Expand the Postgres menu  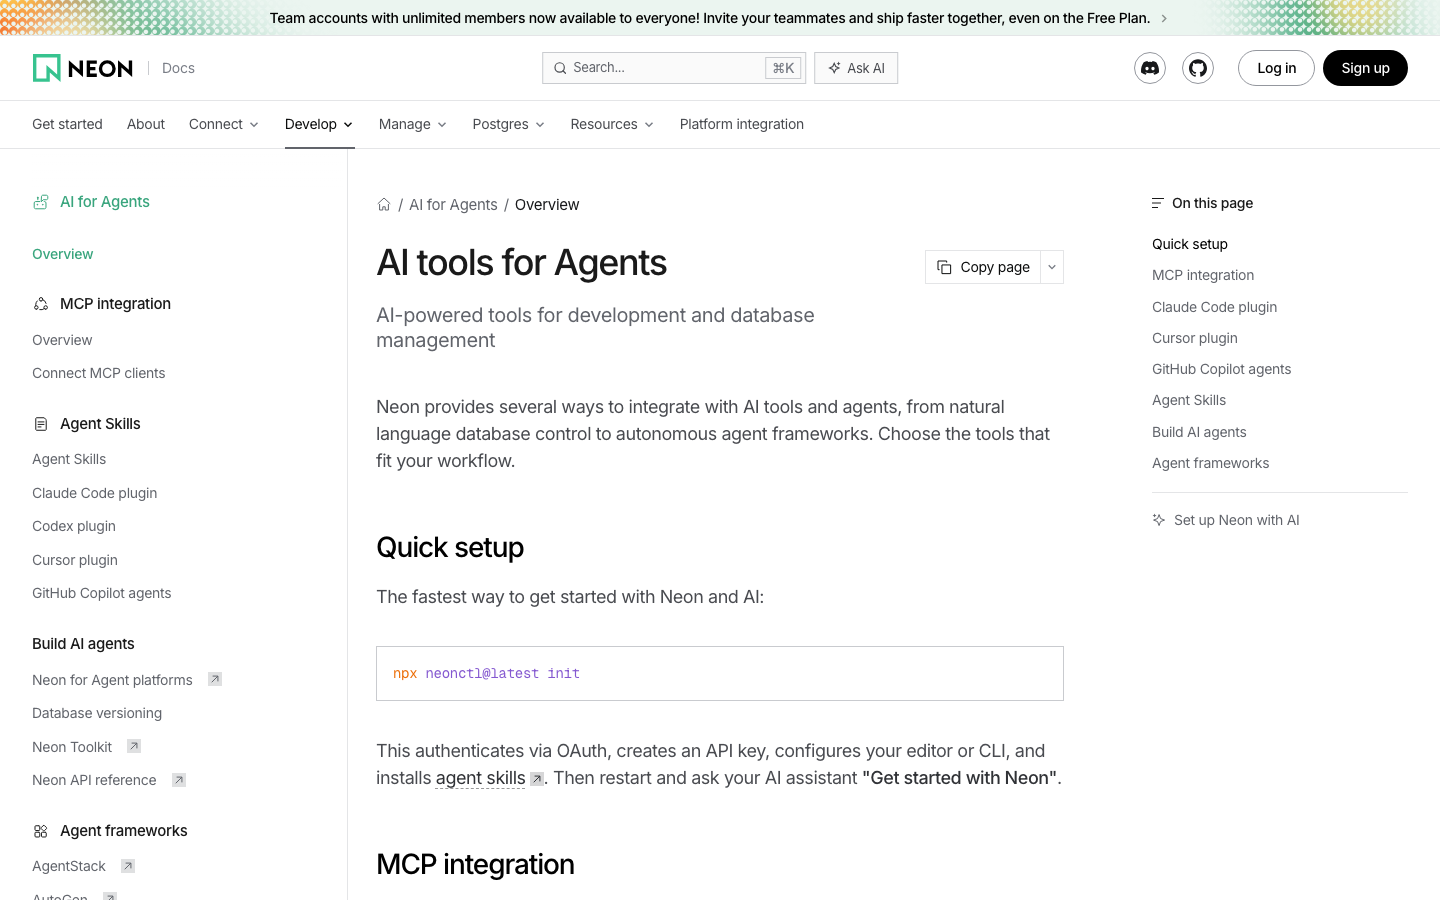pyautogui.click(x=509, y=124)
